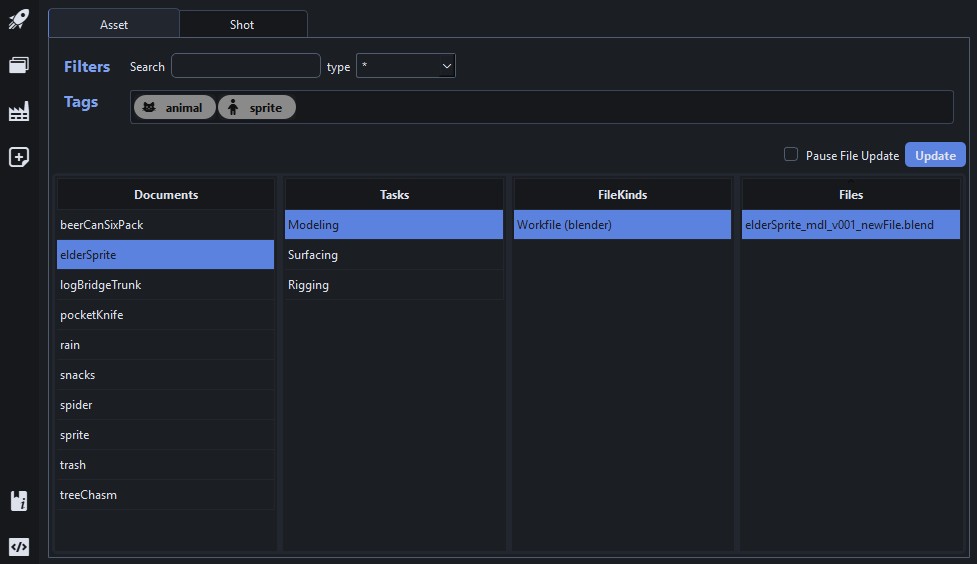
Task: Click the Documents column header
Action: (166, 194)
